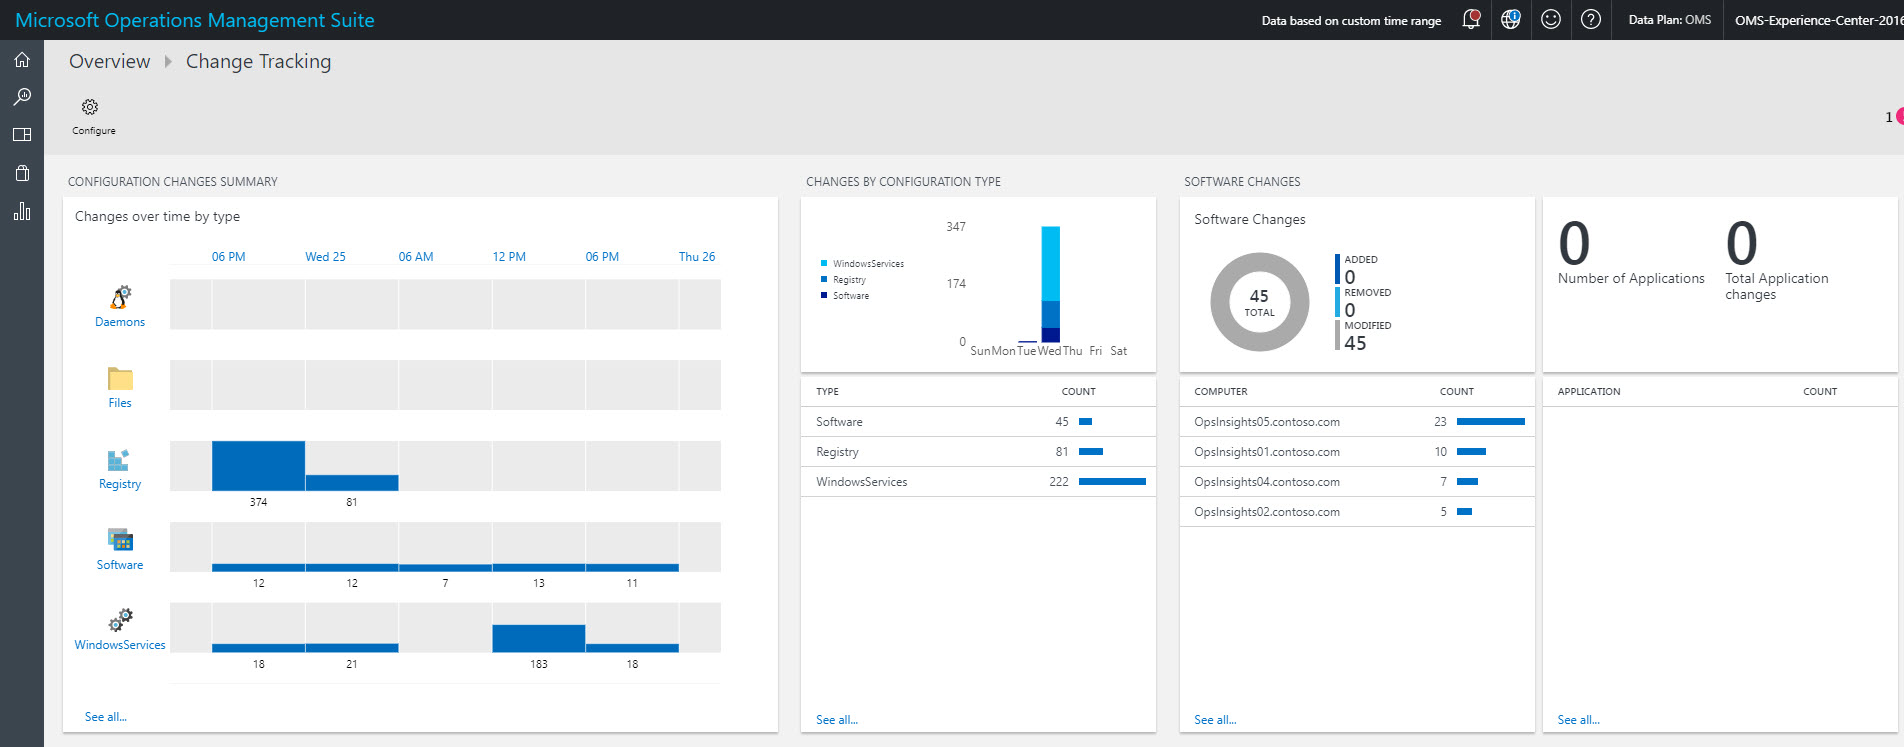Click the TYPE column header
The height and width of the screenshot is (747, 1904).
tap(827, 392)
